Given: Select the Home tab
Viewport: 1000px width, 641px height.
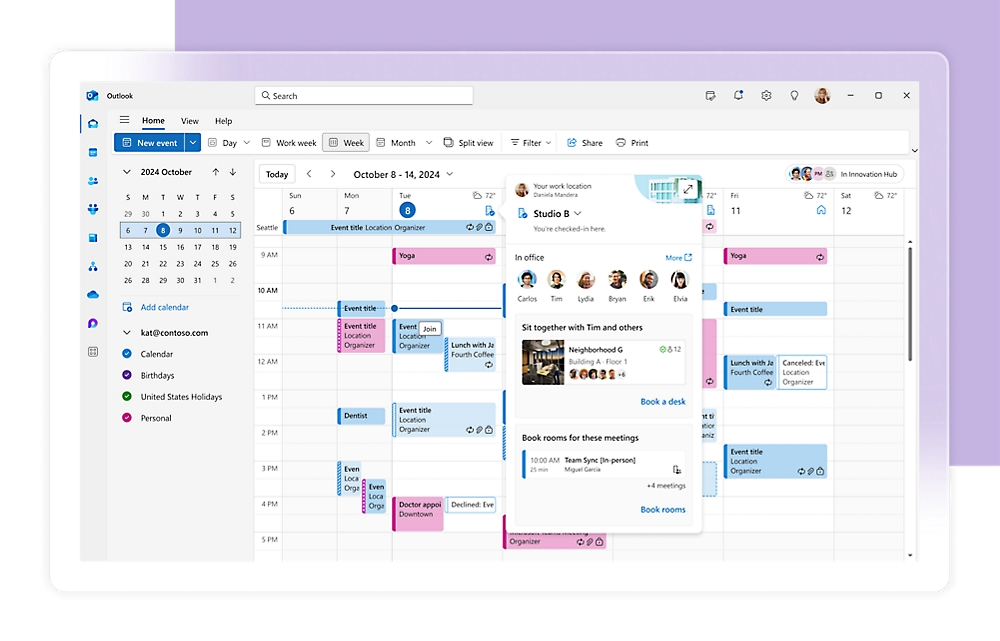Looking at the screenshot, I should coord(153,121).
